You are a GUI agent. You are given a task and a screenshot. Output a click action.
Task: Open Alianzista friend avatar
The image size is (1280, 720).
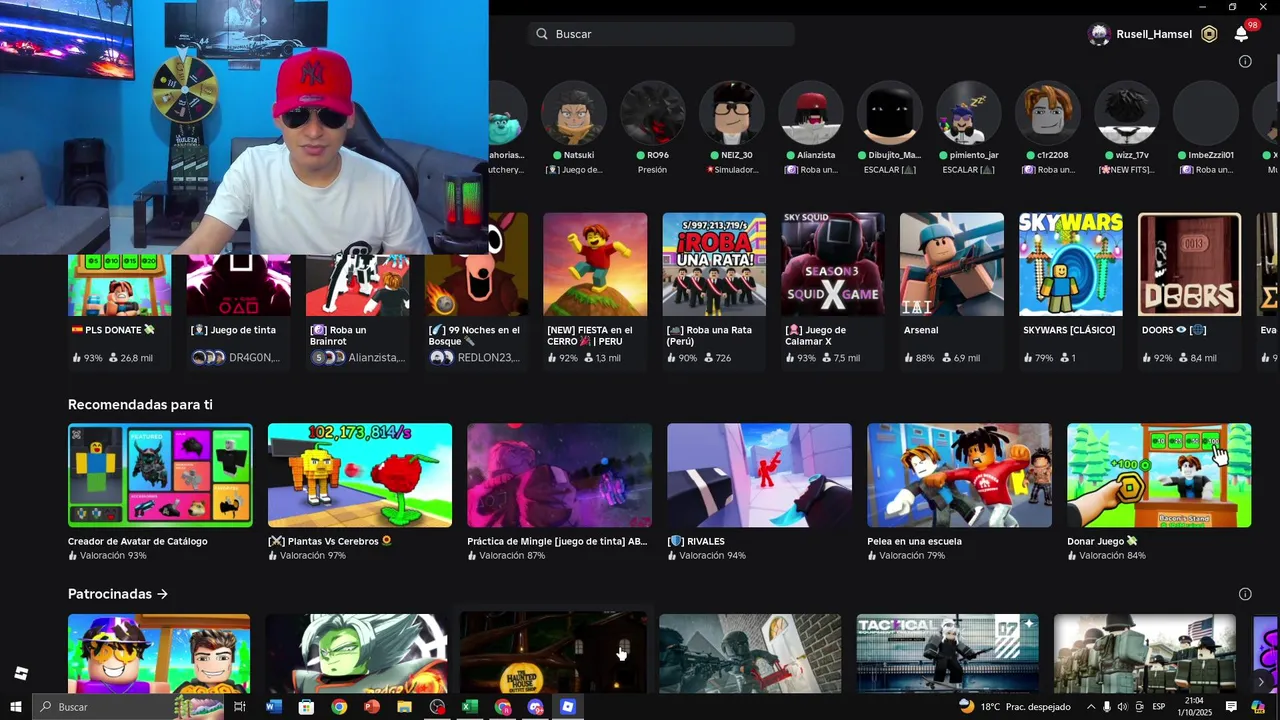pyautogui.click(x=811, y=113)
